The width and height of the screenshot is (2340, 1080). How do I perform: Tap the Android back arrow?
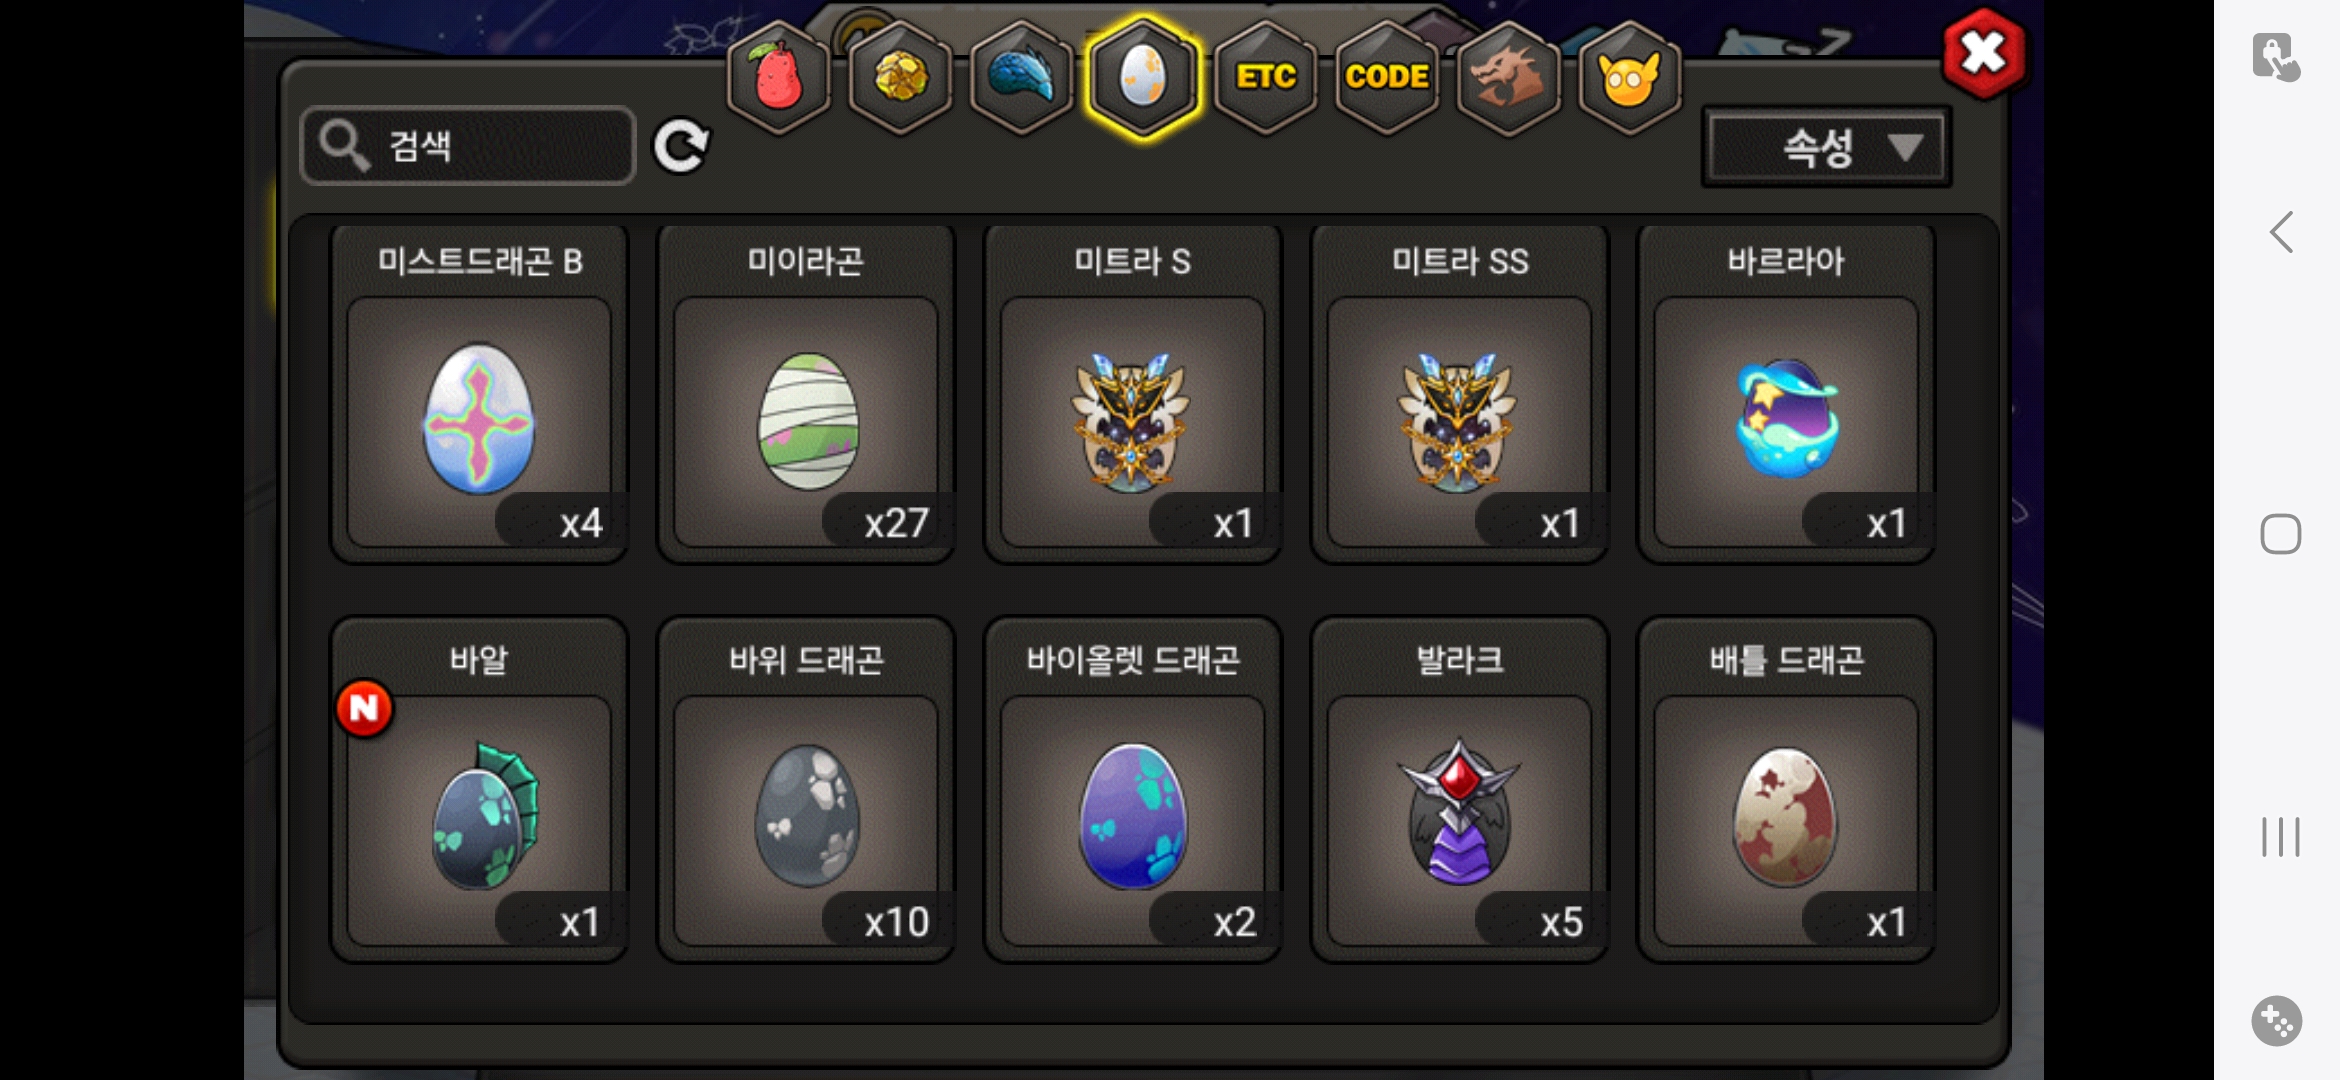(x=2281, y=232)
